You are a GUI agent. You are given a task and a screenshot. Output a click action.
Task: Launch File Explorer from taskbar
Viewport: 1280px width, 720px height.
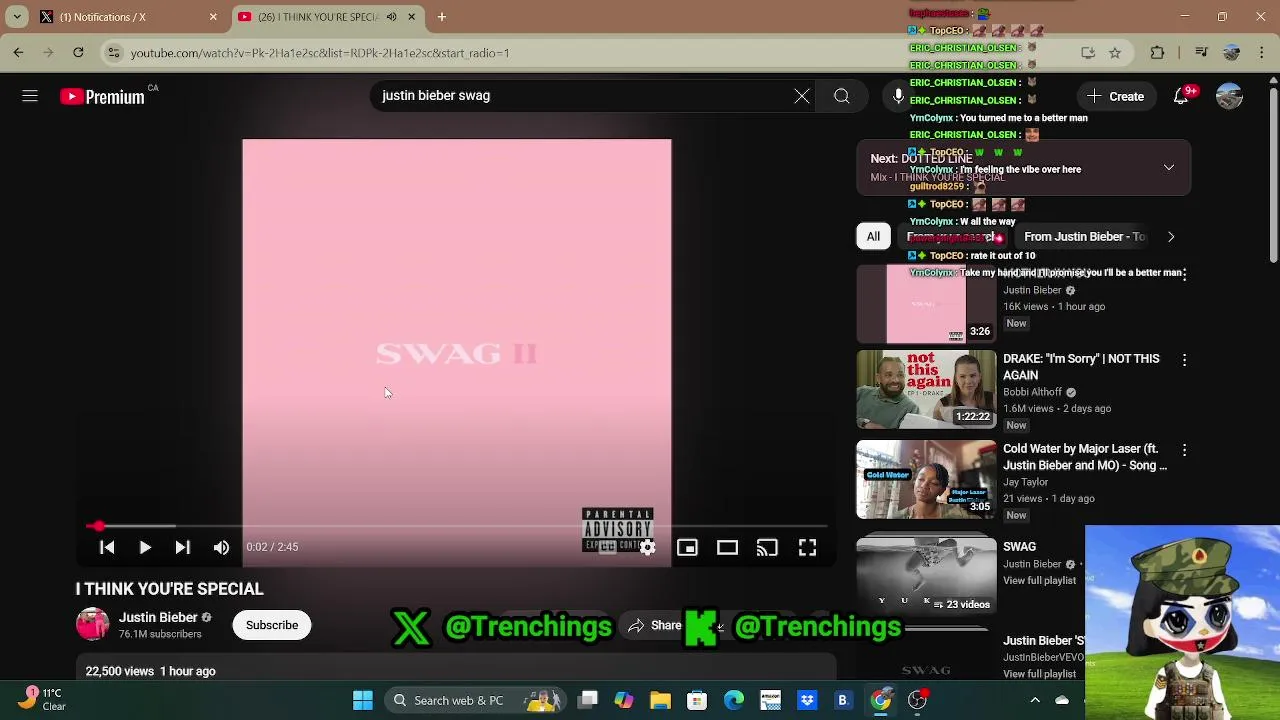click(x=661, y=700)
